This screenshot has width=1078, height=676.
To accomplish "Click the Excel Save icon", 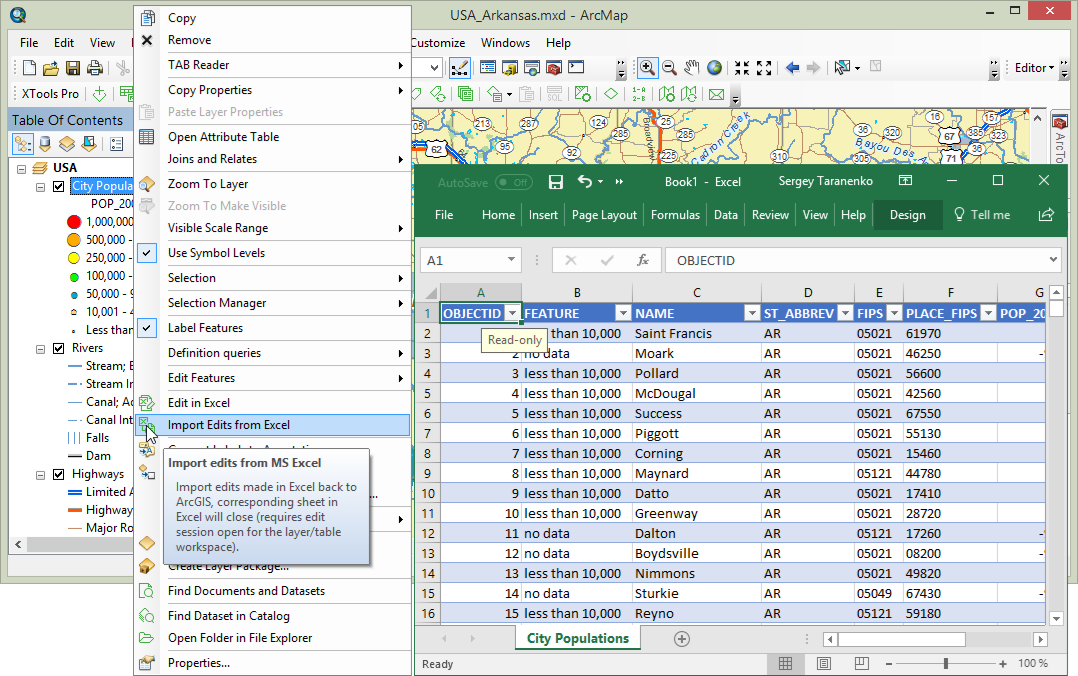I will pyautogui.click(x=556, y=182).
